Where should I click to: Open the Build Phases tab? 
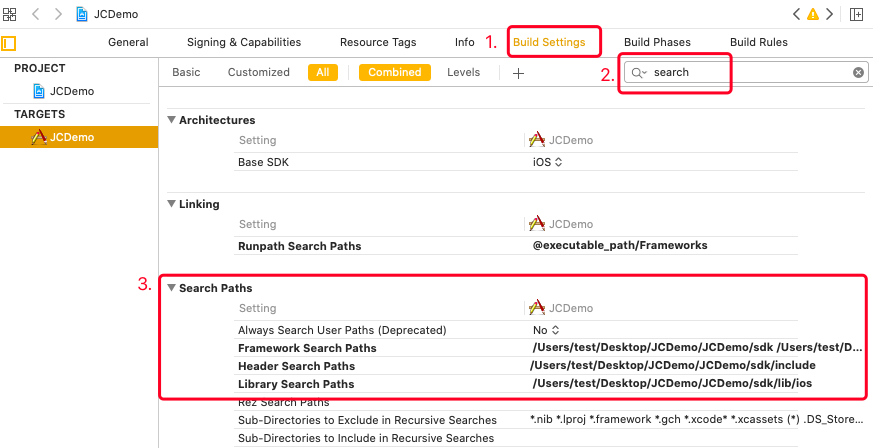click(657, 42)
